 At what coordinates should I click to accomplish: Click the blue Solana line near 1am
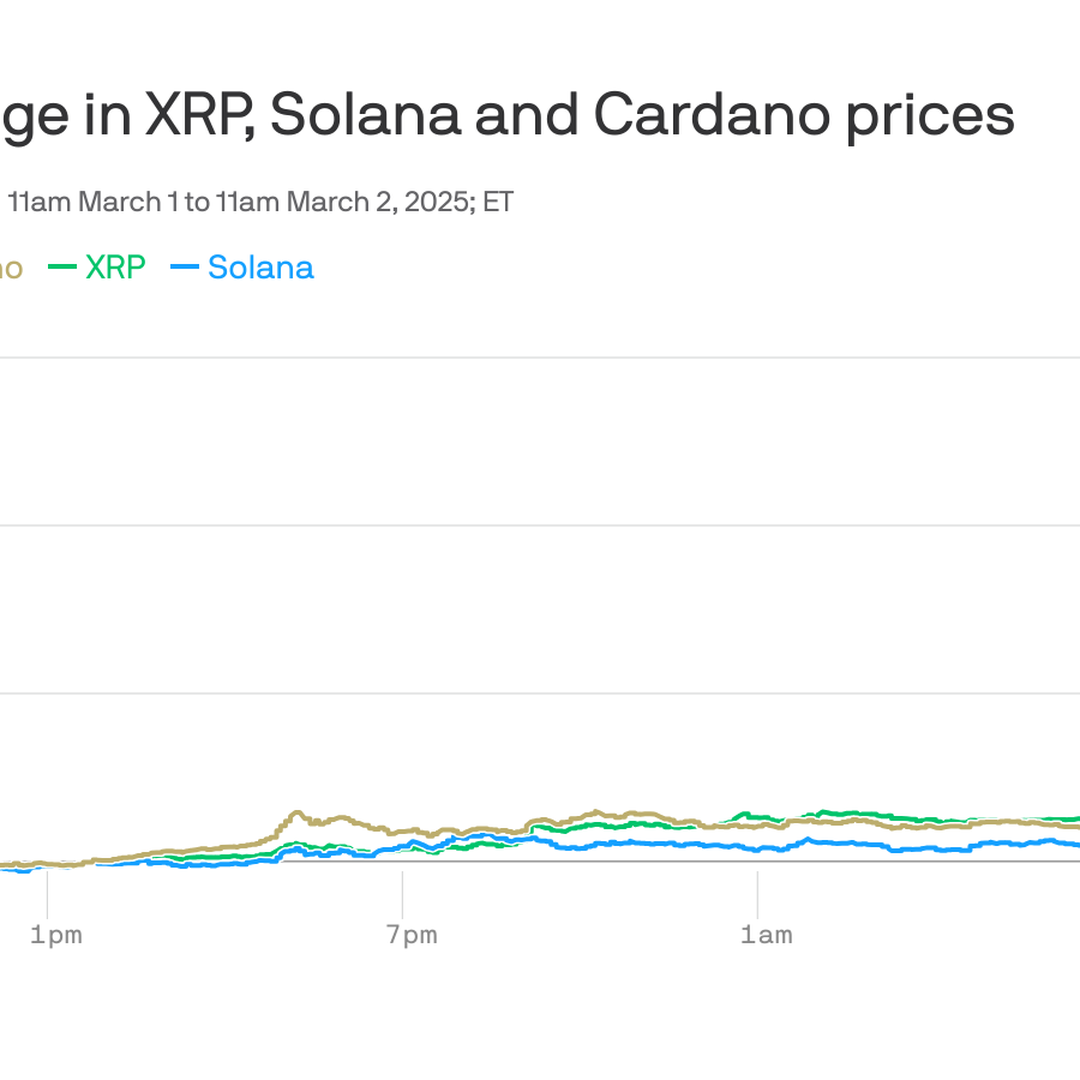(x=758, y=848)
